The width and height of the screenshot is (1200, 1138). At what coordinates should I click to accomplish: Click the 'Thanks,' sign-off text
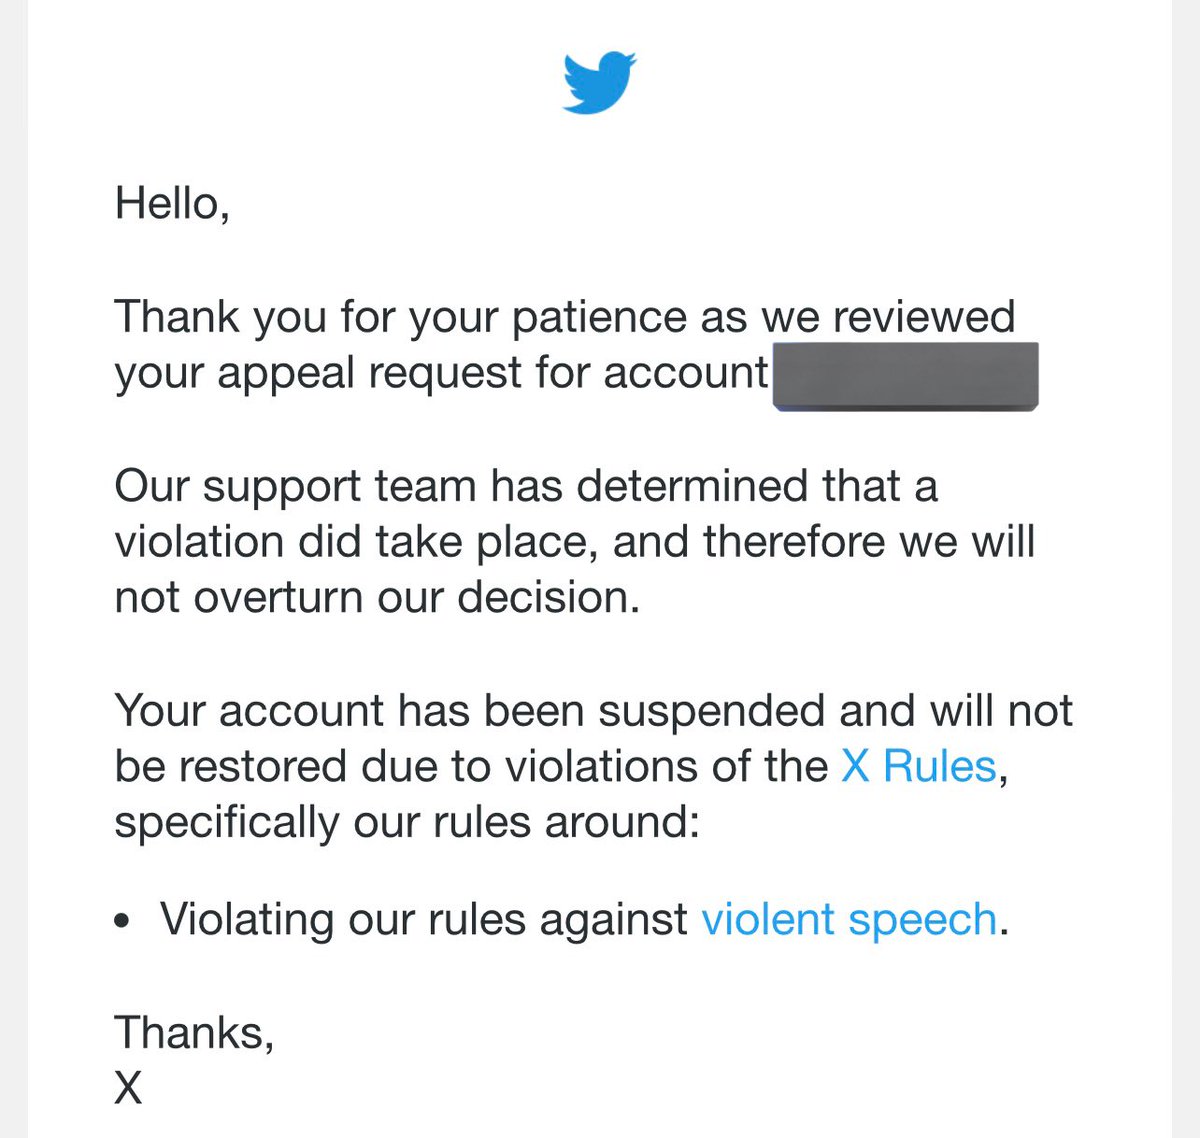(195, 1033)
